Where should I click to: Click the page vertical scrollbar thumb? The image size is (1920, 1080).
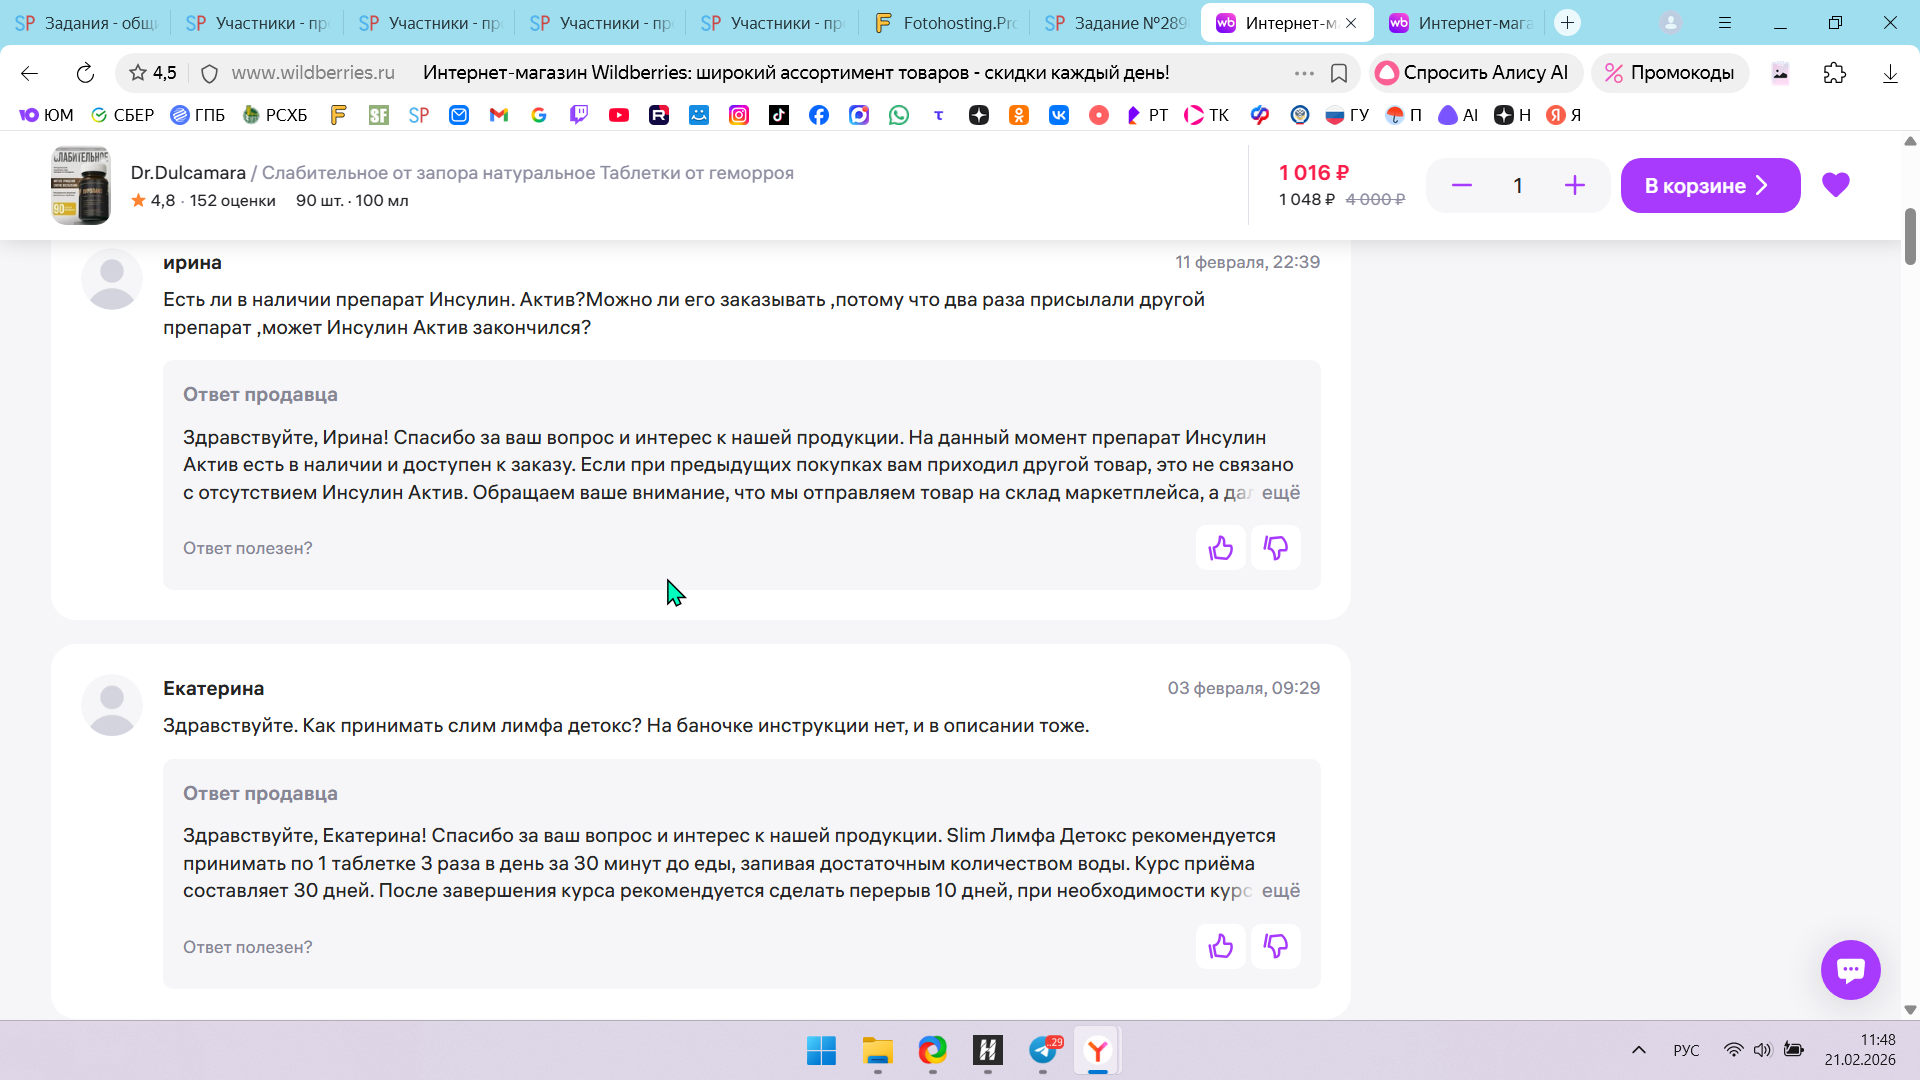coord(1909,236)
